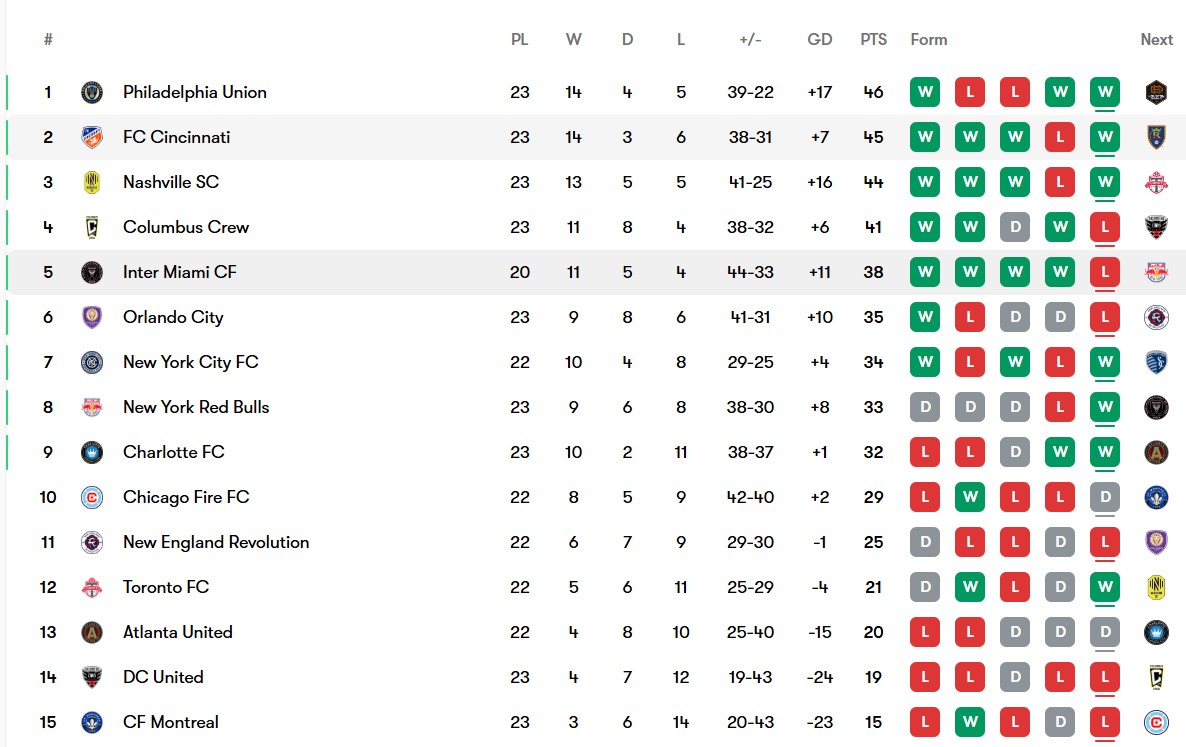
Task: Click the Chicago Fire FC crest icon
Action: (x=92, y=497)
